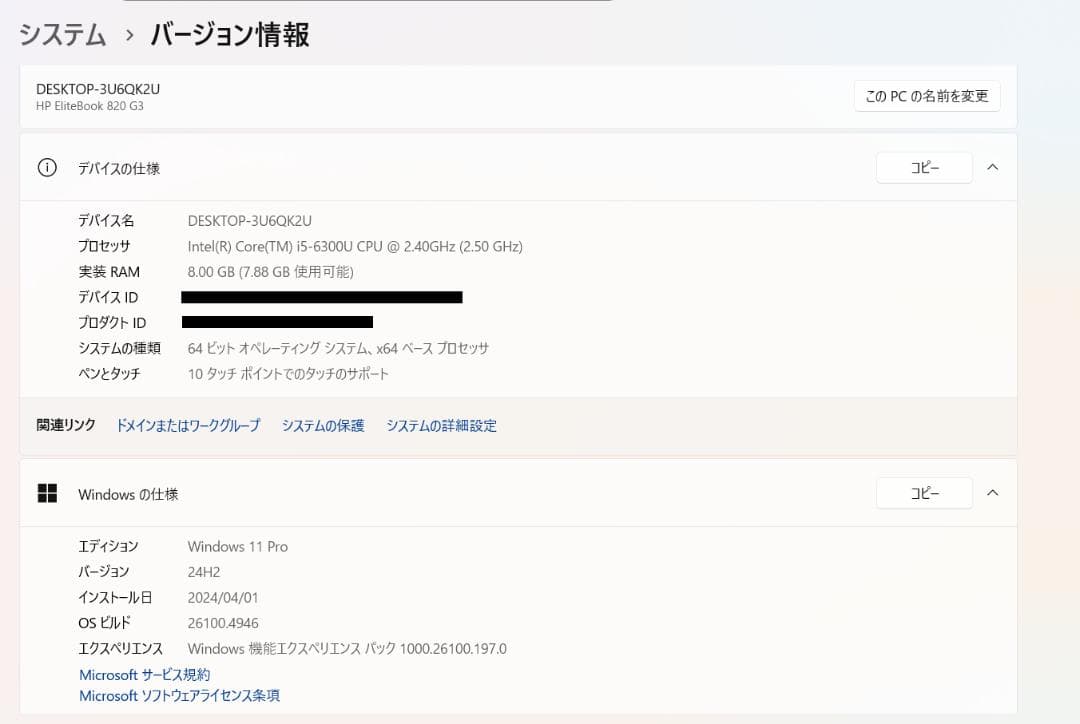Image resolution: width=1080 pixels, height=724 pixels.
Task: Copy the Windows specifications with コピー
Action: tap(924, 492)
